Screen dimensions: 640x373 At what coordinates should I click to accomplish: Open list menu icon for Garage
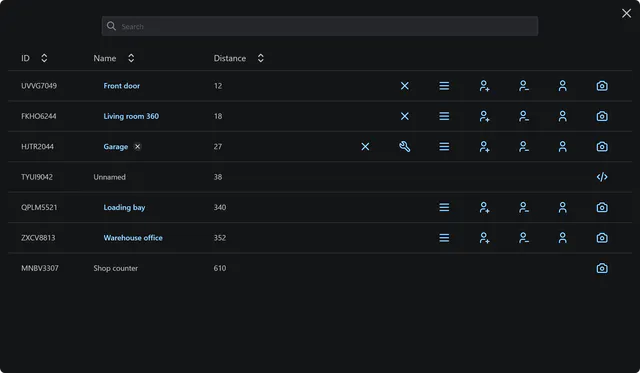(444, 147)
